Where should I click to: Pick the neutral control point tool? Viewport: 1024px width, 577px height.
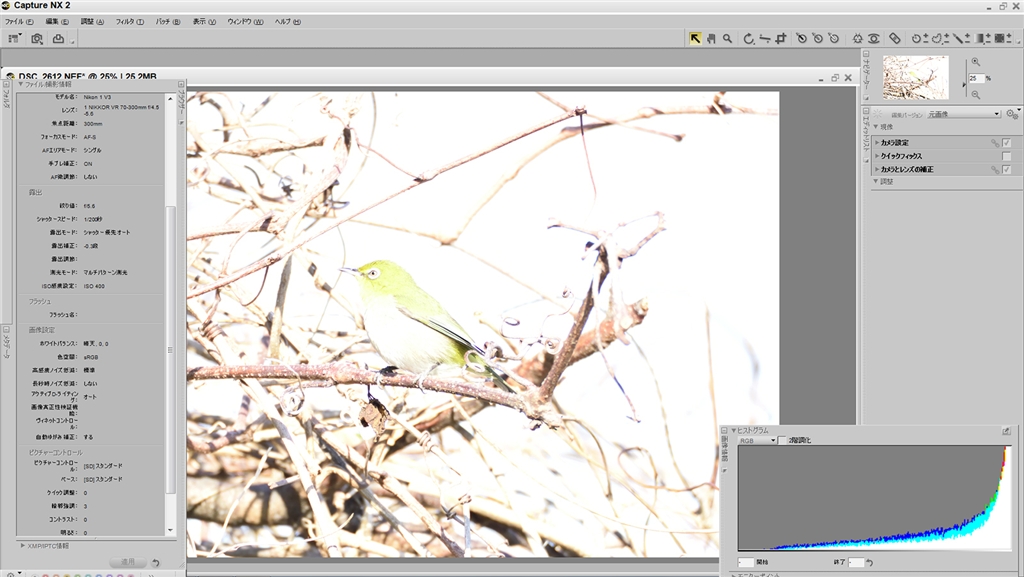click(x=818, y=39)
